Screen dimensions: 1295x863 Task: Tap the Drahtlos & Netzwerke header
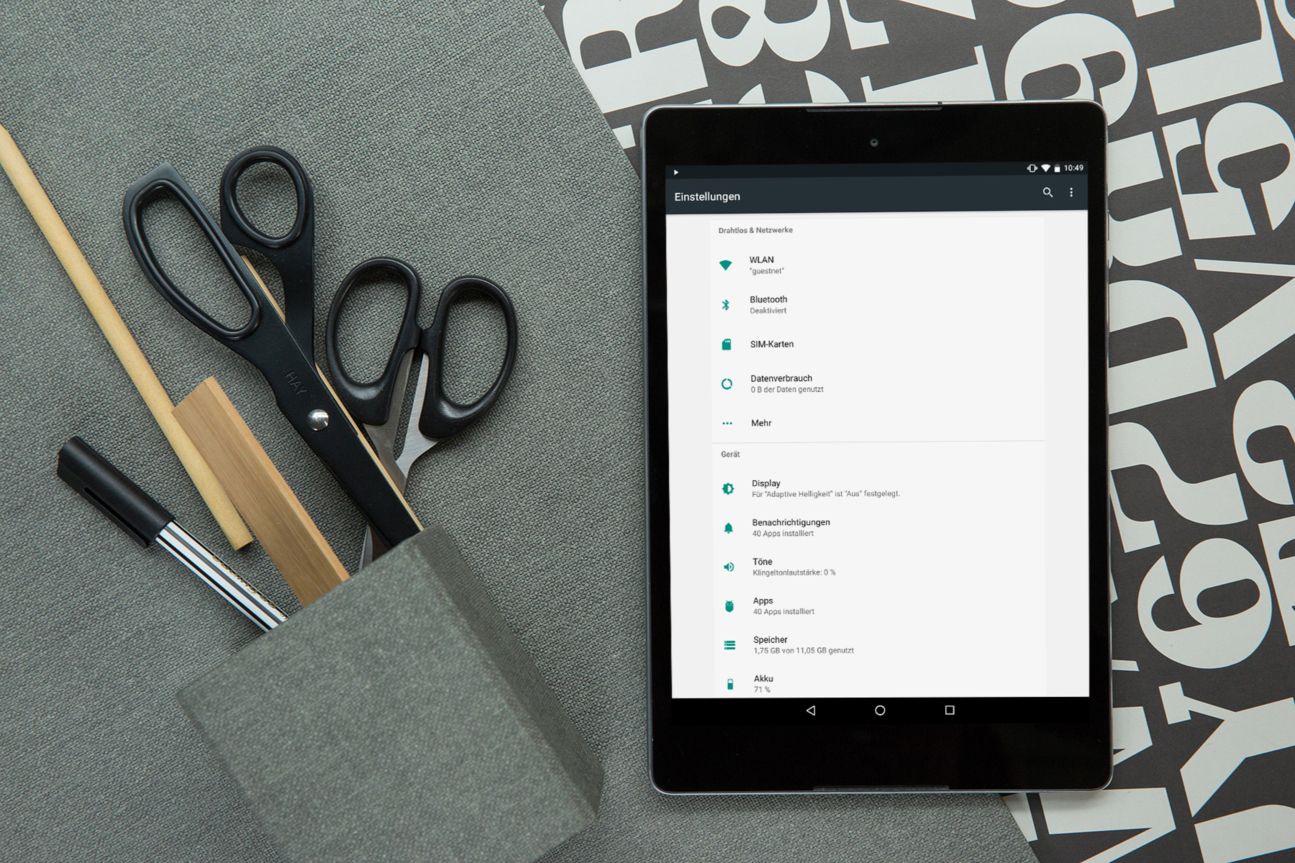click(755, 230)
